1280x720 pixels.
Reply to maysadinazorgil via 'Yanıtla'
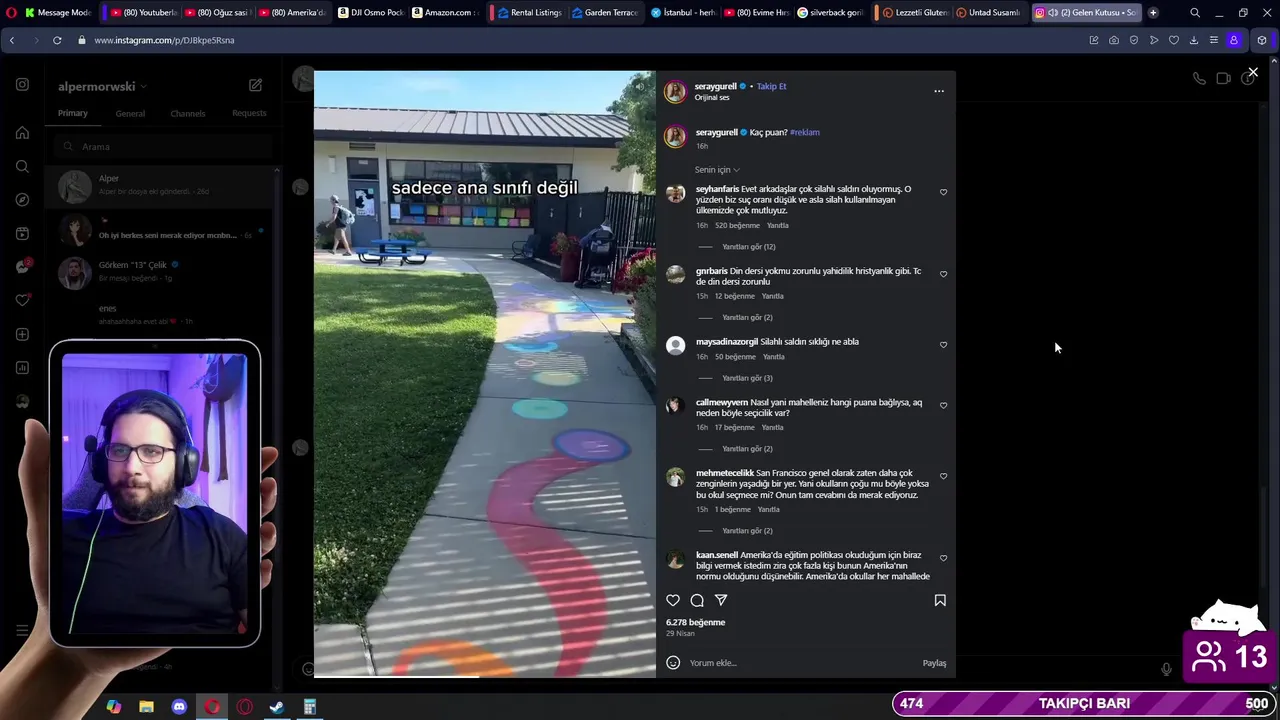[773, 357]
